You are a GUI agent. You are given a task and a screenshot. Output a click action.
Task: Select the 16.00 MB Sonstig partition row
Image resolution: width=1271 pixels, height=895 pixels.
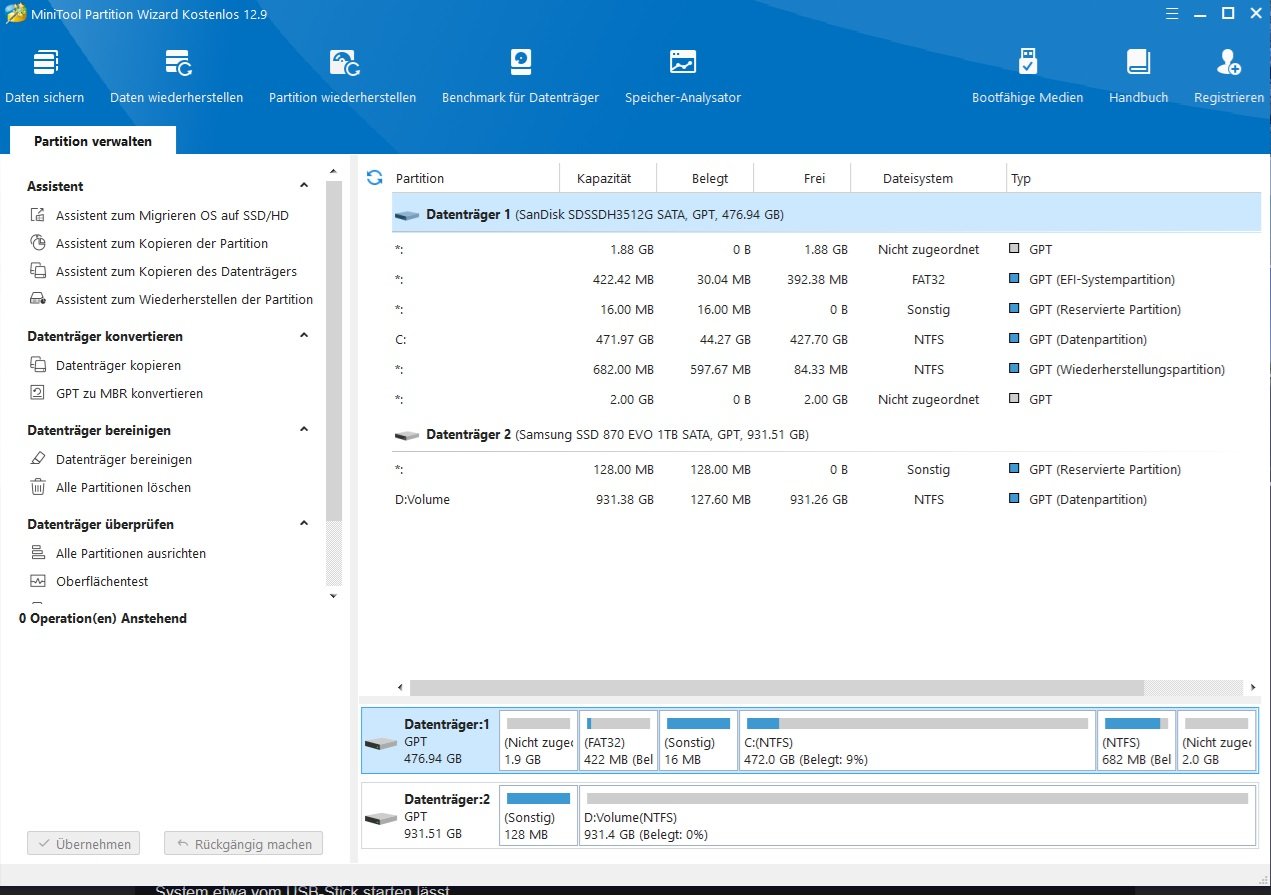click(826, 310)
